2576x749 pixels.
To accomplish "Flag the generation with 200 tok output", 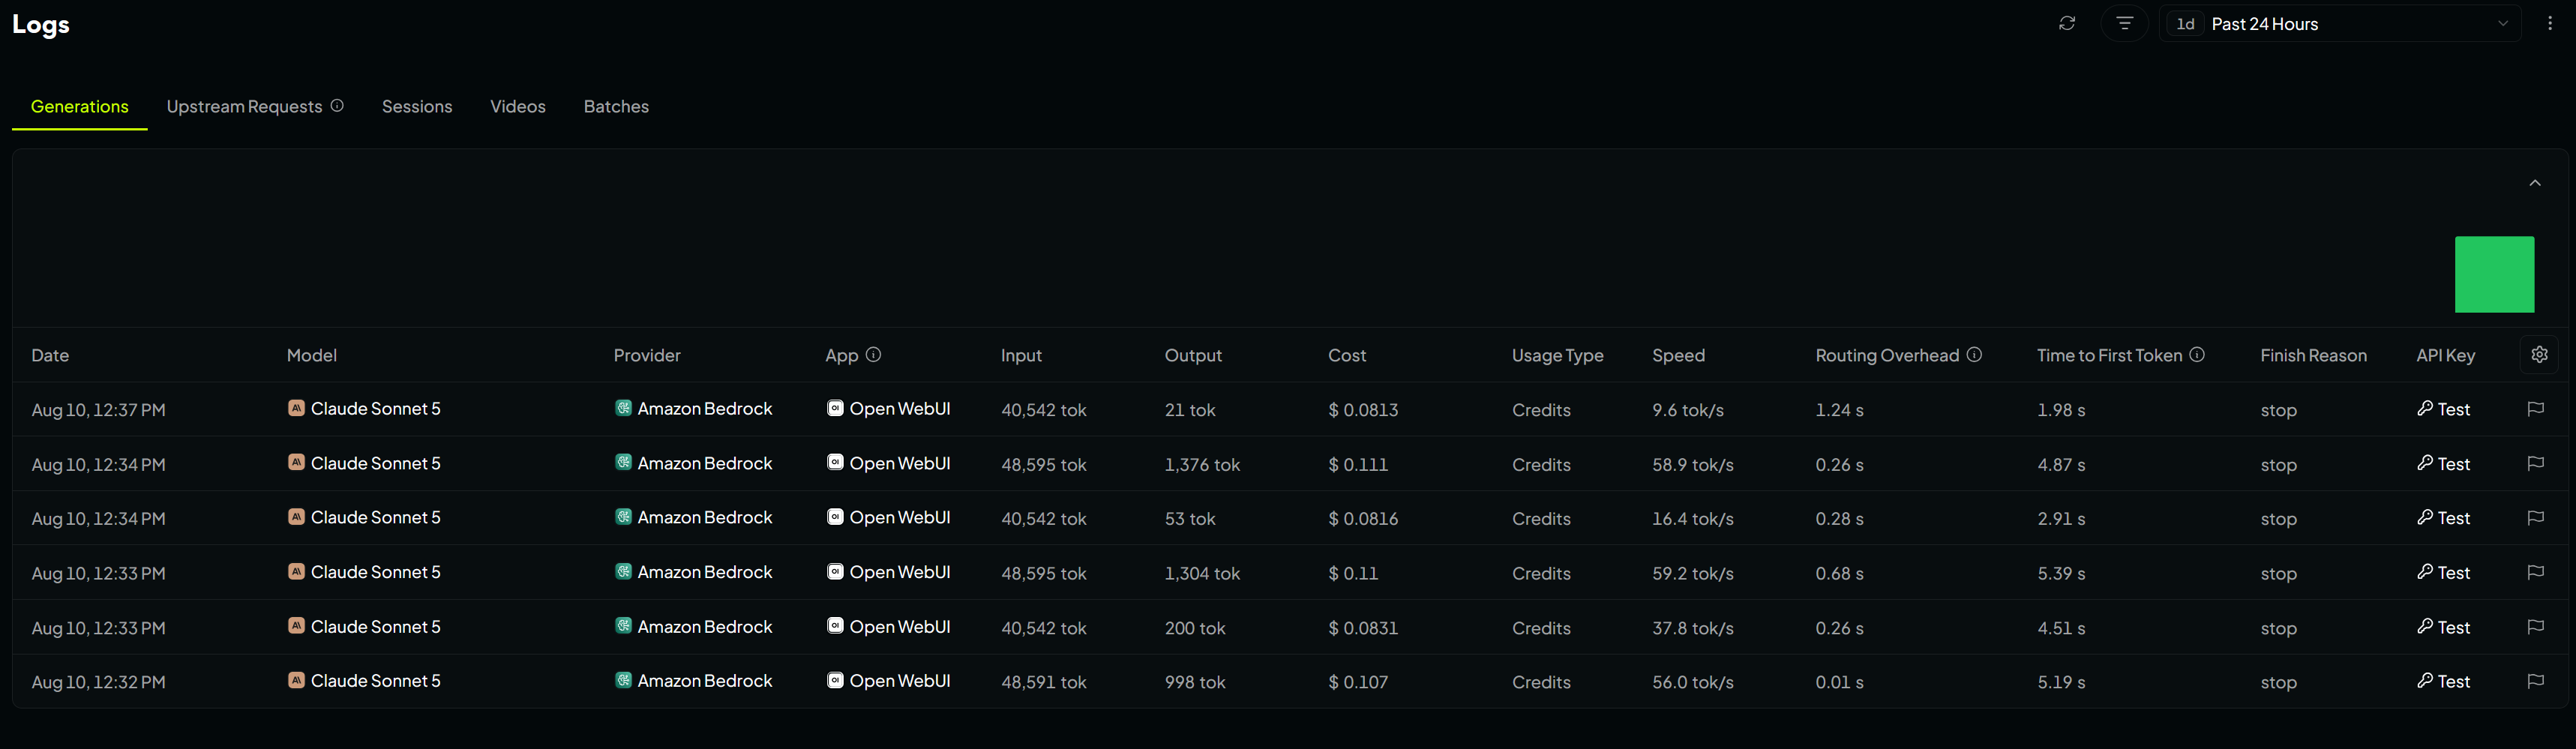I will (x=2535, y=627).
